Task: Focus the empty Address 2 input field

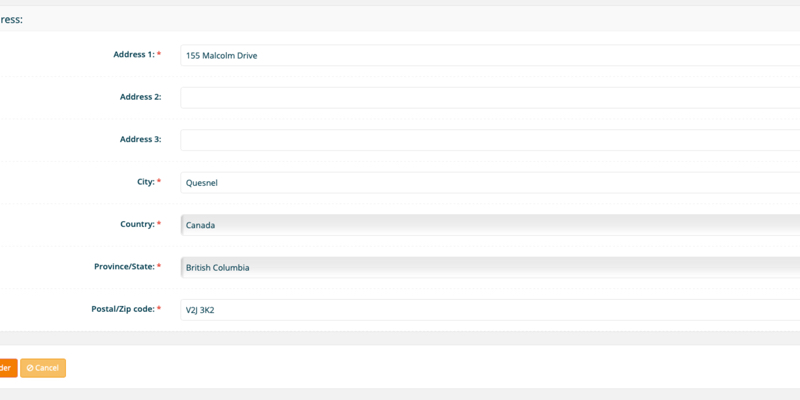Action: (490, 97)
